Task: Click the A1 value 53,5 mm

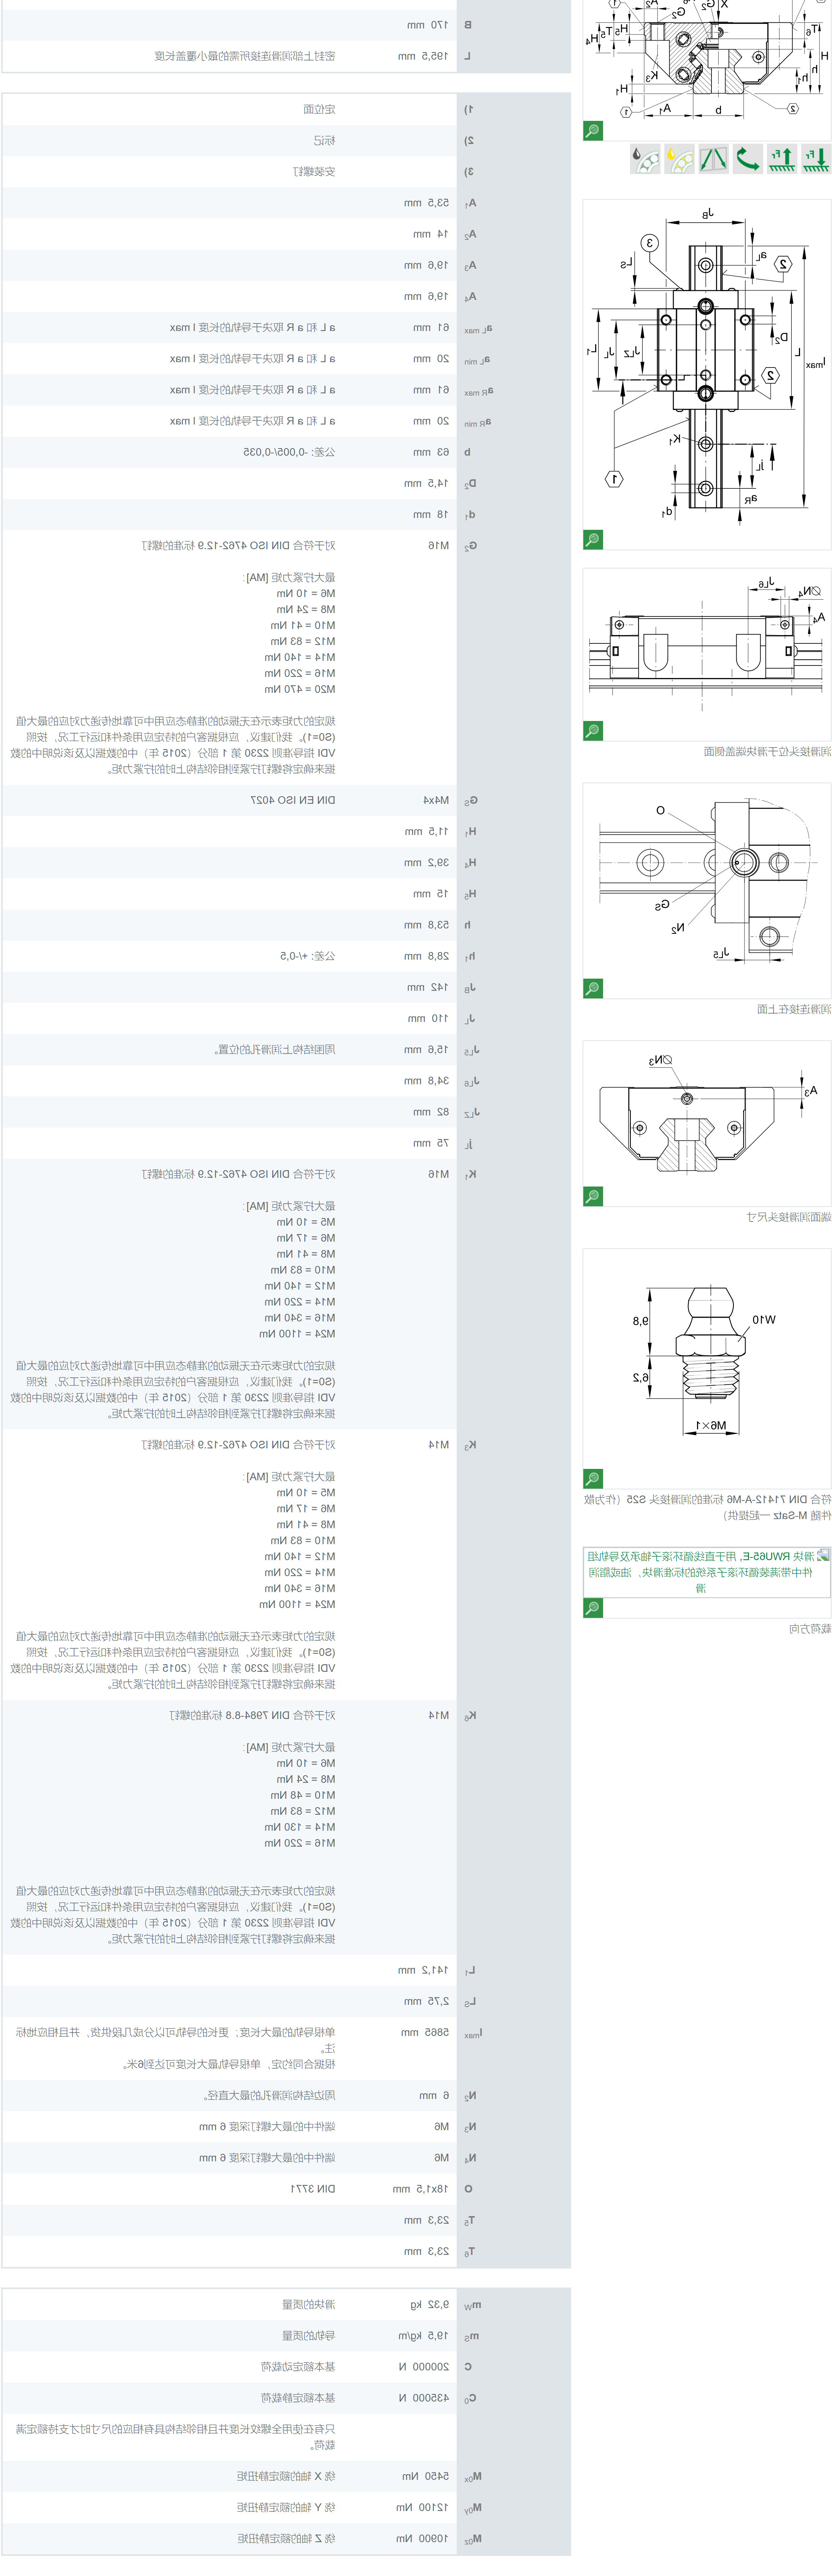Action: (426, 203)
